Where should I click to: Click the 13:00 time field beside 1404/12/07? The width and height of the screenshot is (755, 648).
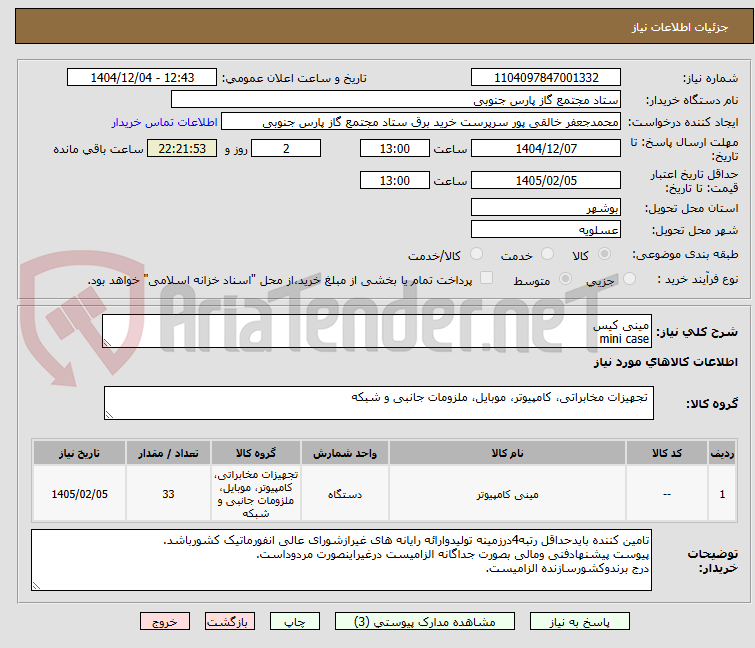tap(395, 148)
